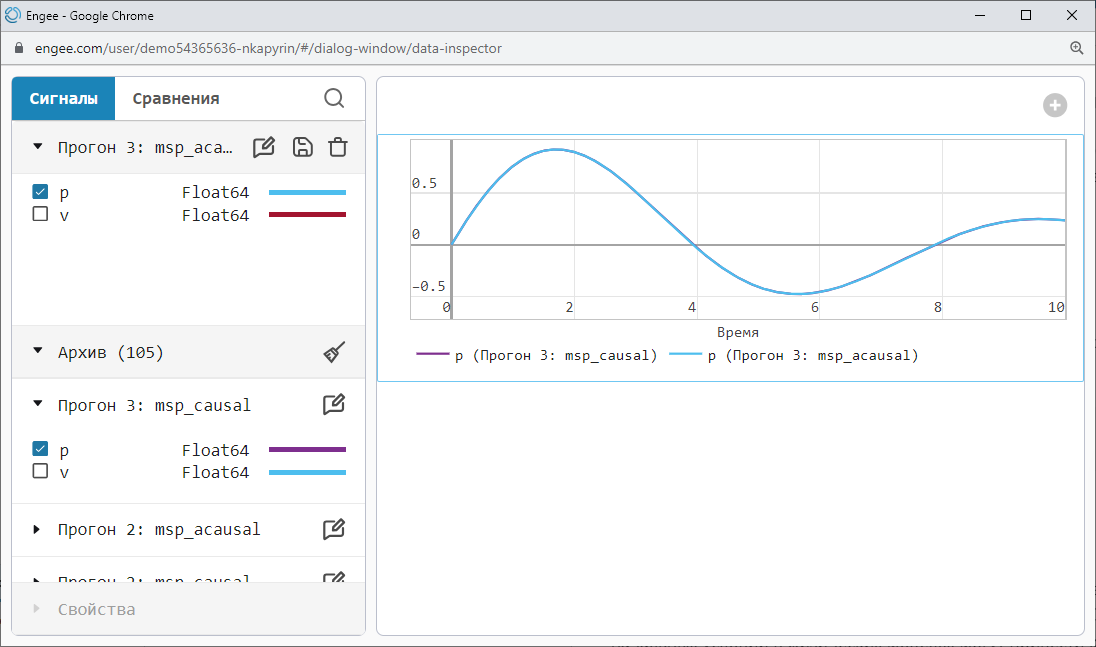This screenshot has height=647, width=1096.
Task: Expand Прогон 2: msp_acausal run
Action: (x=38, y=529)
